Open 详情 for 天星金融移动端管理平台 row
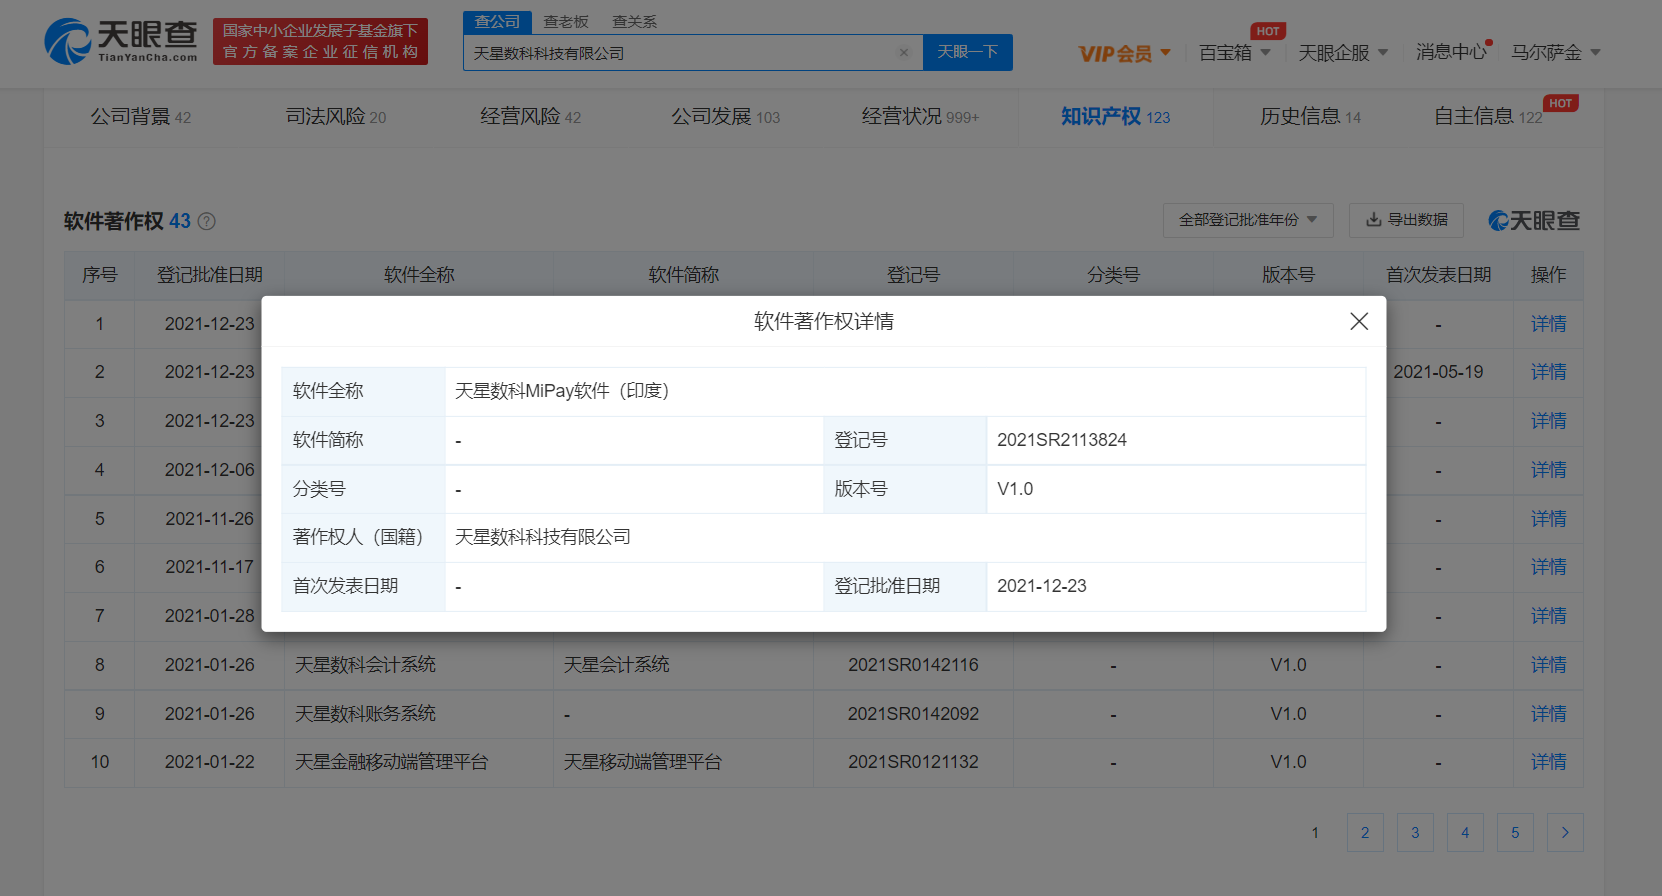 coord(1548,762)
